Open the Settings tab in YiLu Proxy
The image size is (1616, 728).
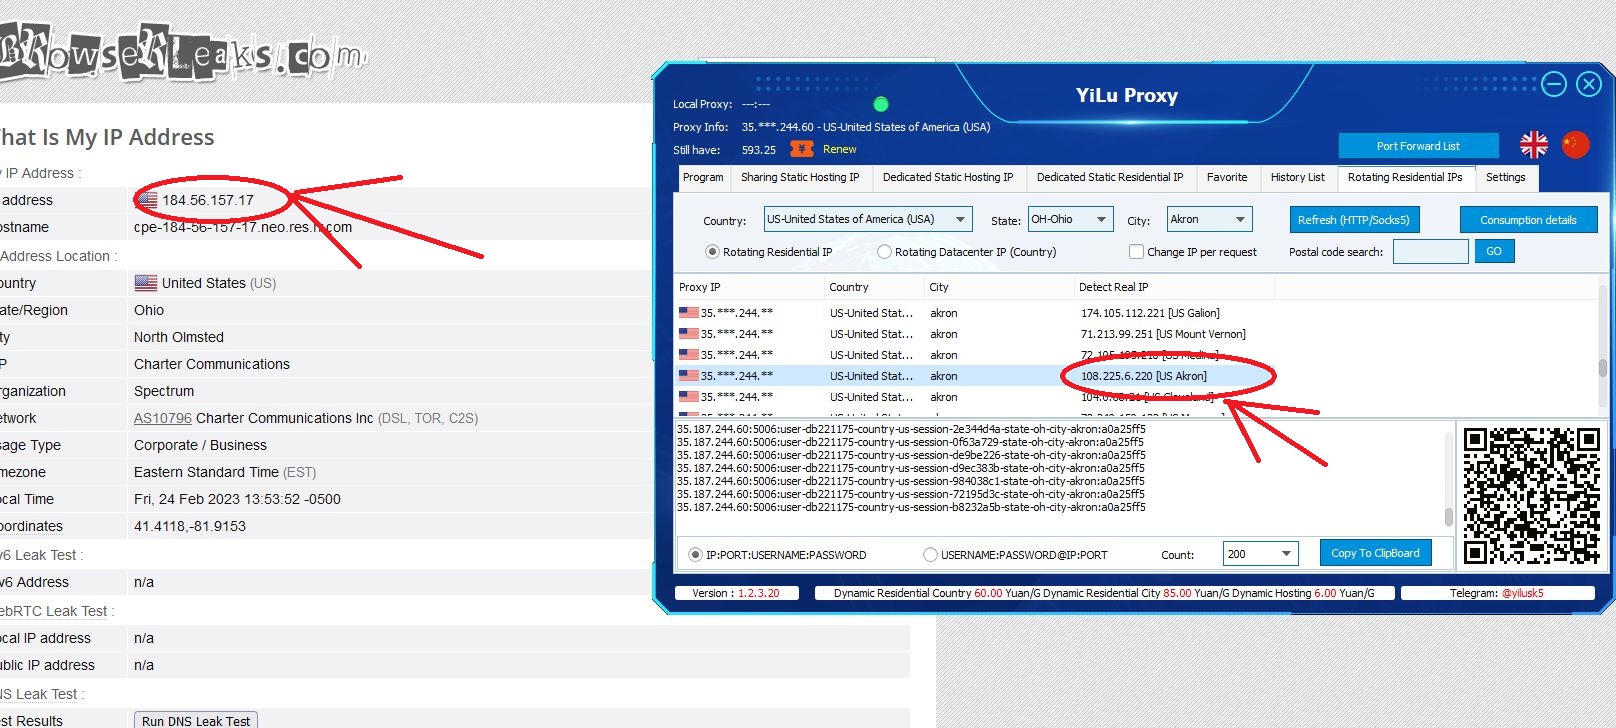click(x=1506, y=178)
